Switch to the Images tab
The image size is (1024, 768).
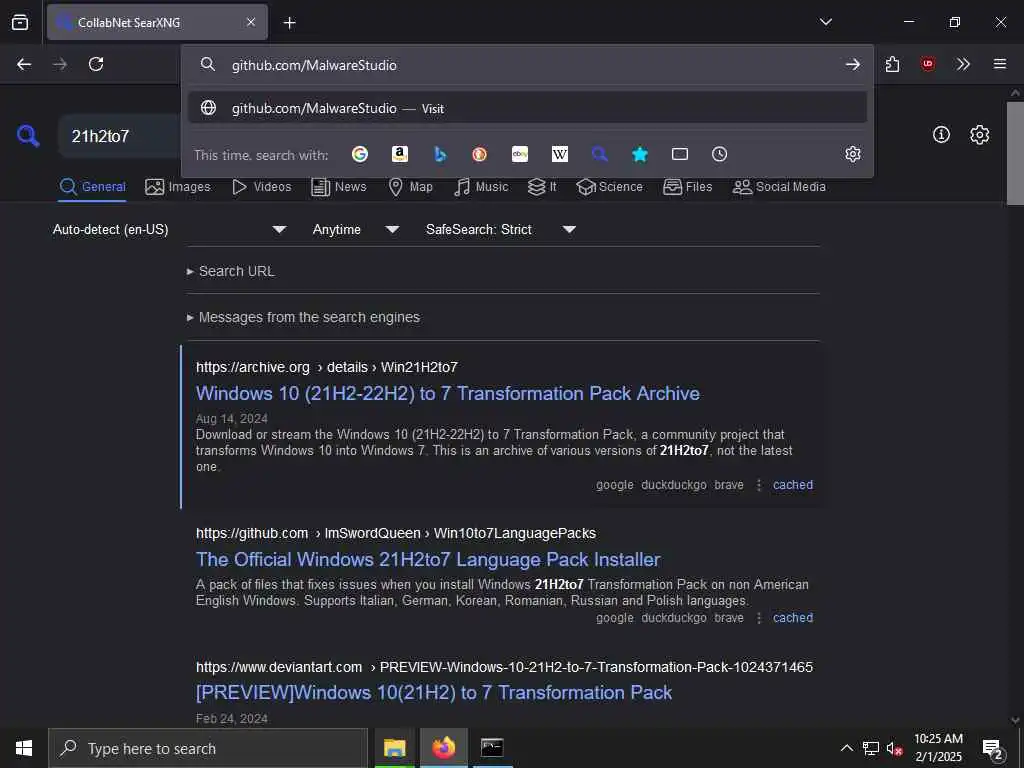coord(178,187)
